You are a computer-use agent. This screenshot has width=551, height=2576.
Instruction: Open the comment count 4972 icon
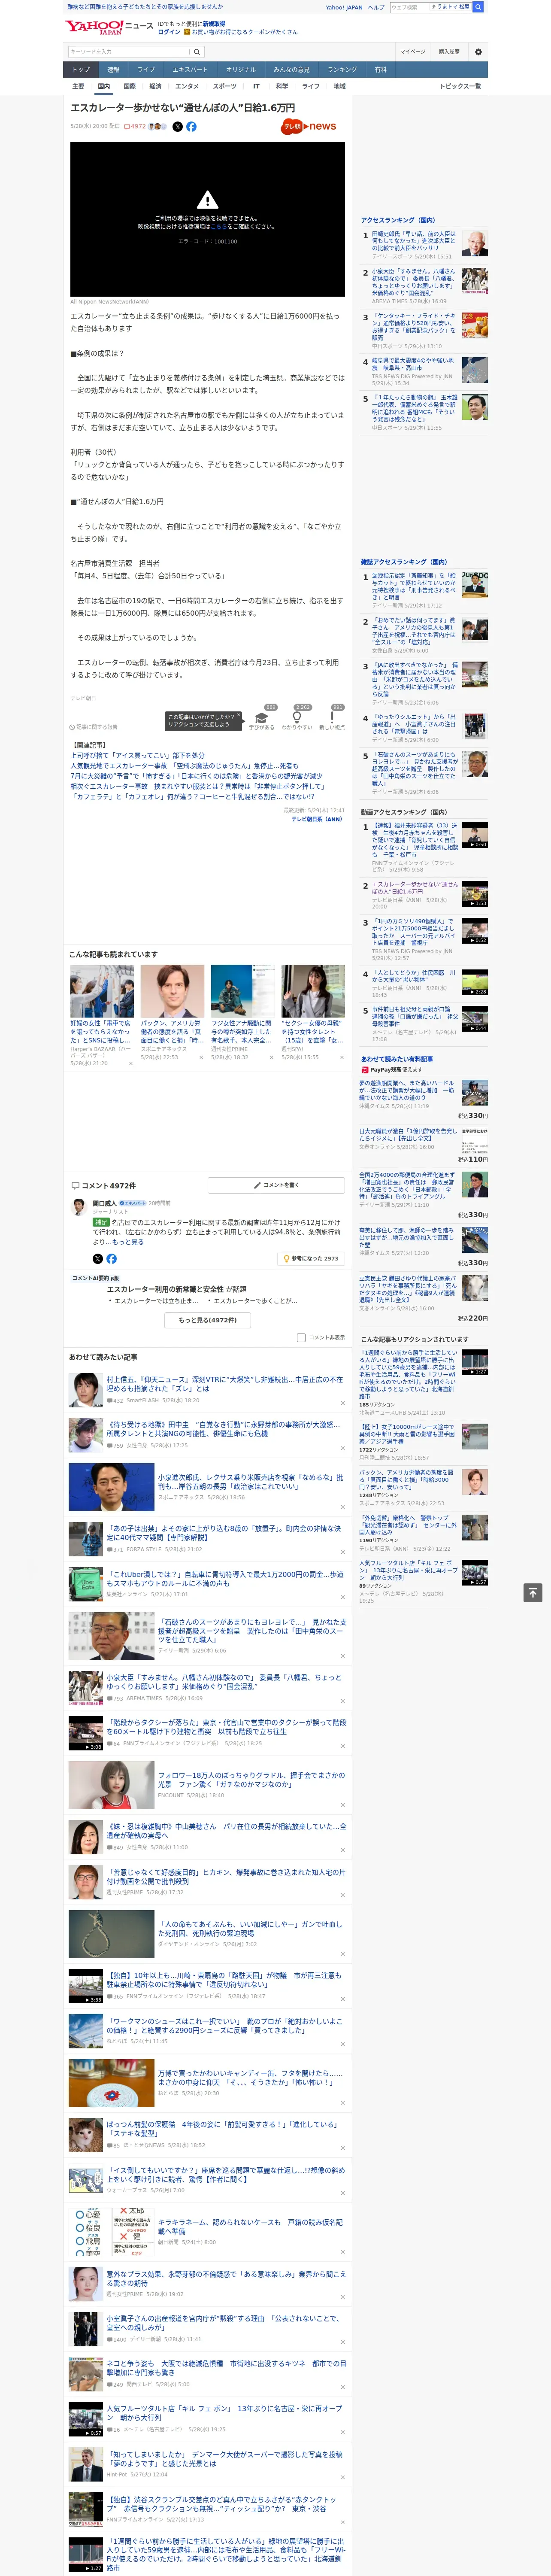[x=136, y=127]
